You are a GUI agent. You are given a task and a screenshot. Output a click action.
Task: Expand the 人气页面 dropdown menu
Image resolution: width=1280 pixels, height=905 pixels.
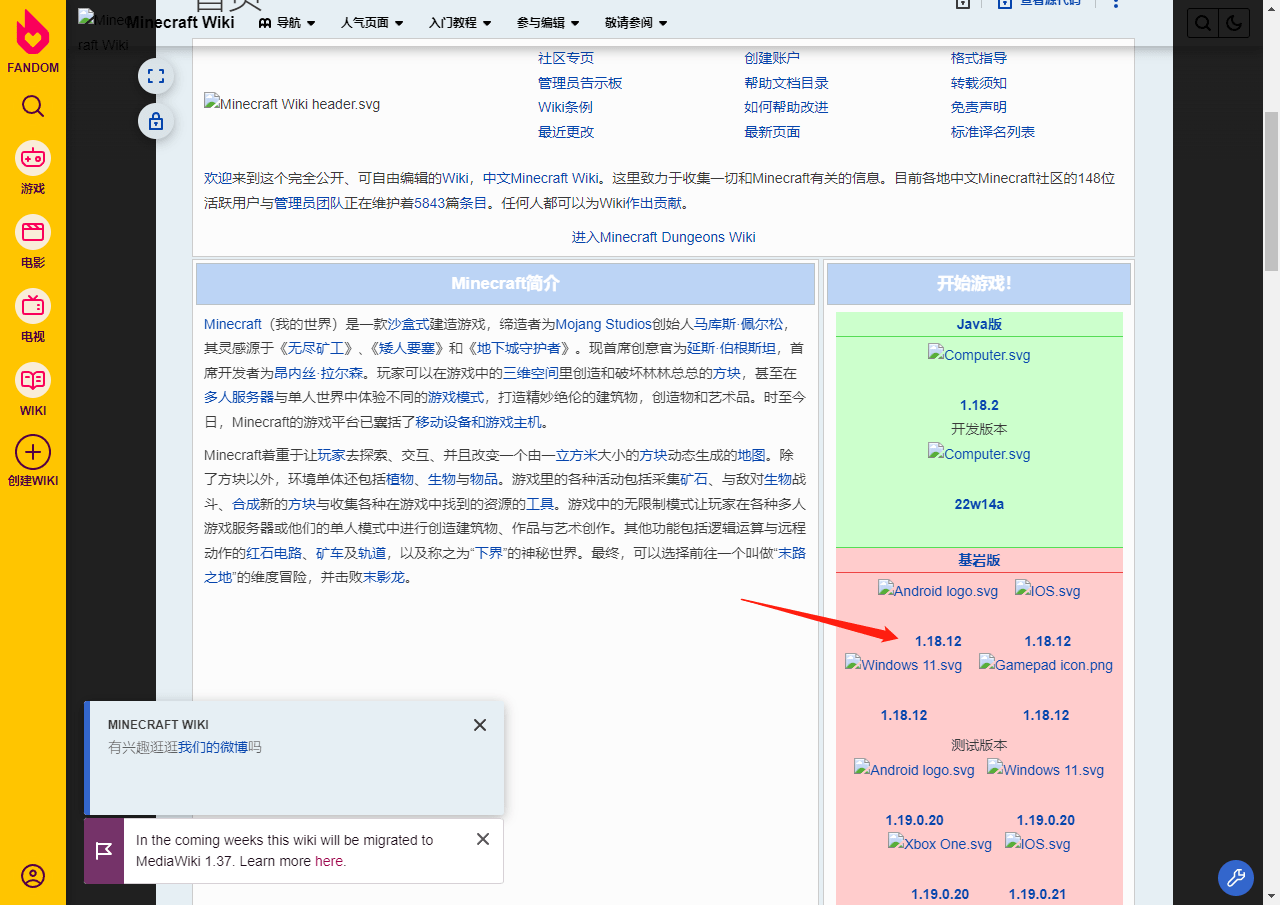click(x=372, y=23)
